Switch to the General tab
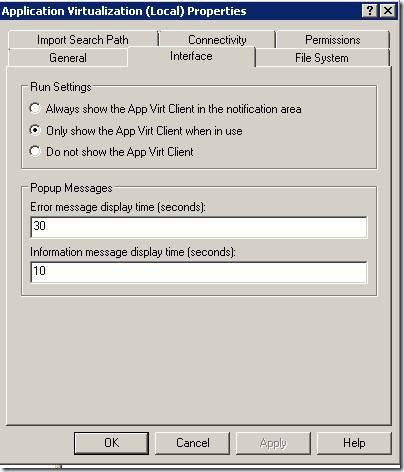This screenshot has height=472, width=404. tap(68, 58)
